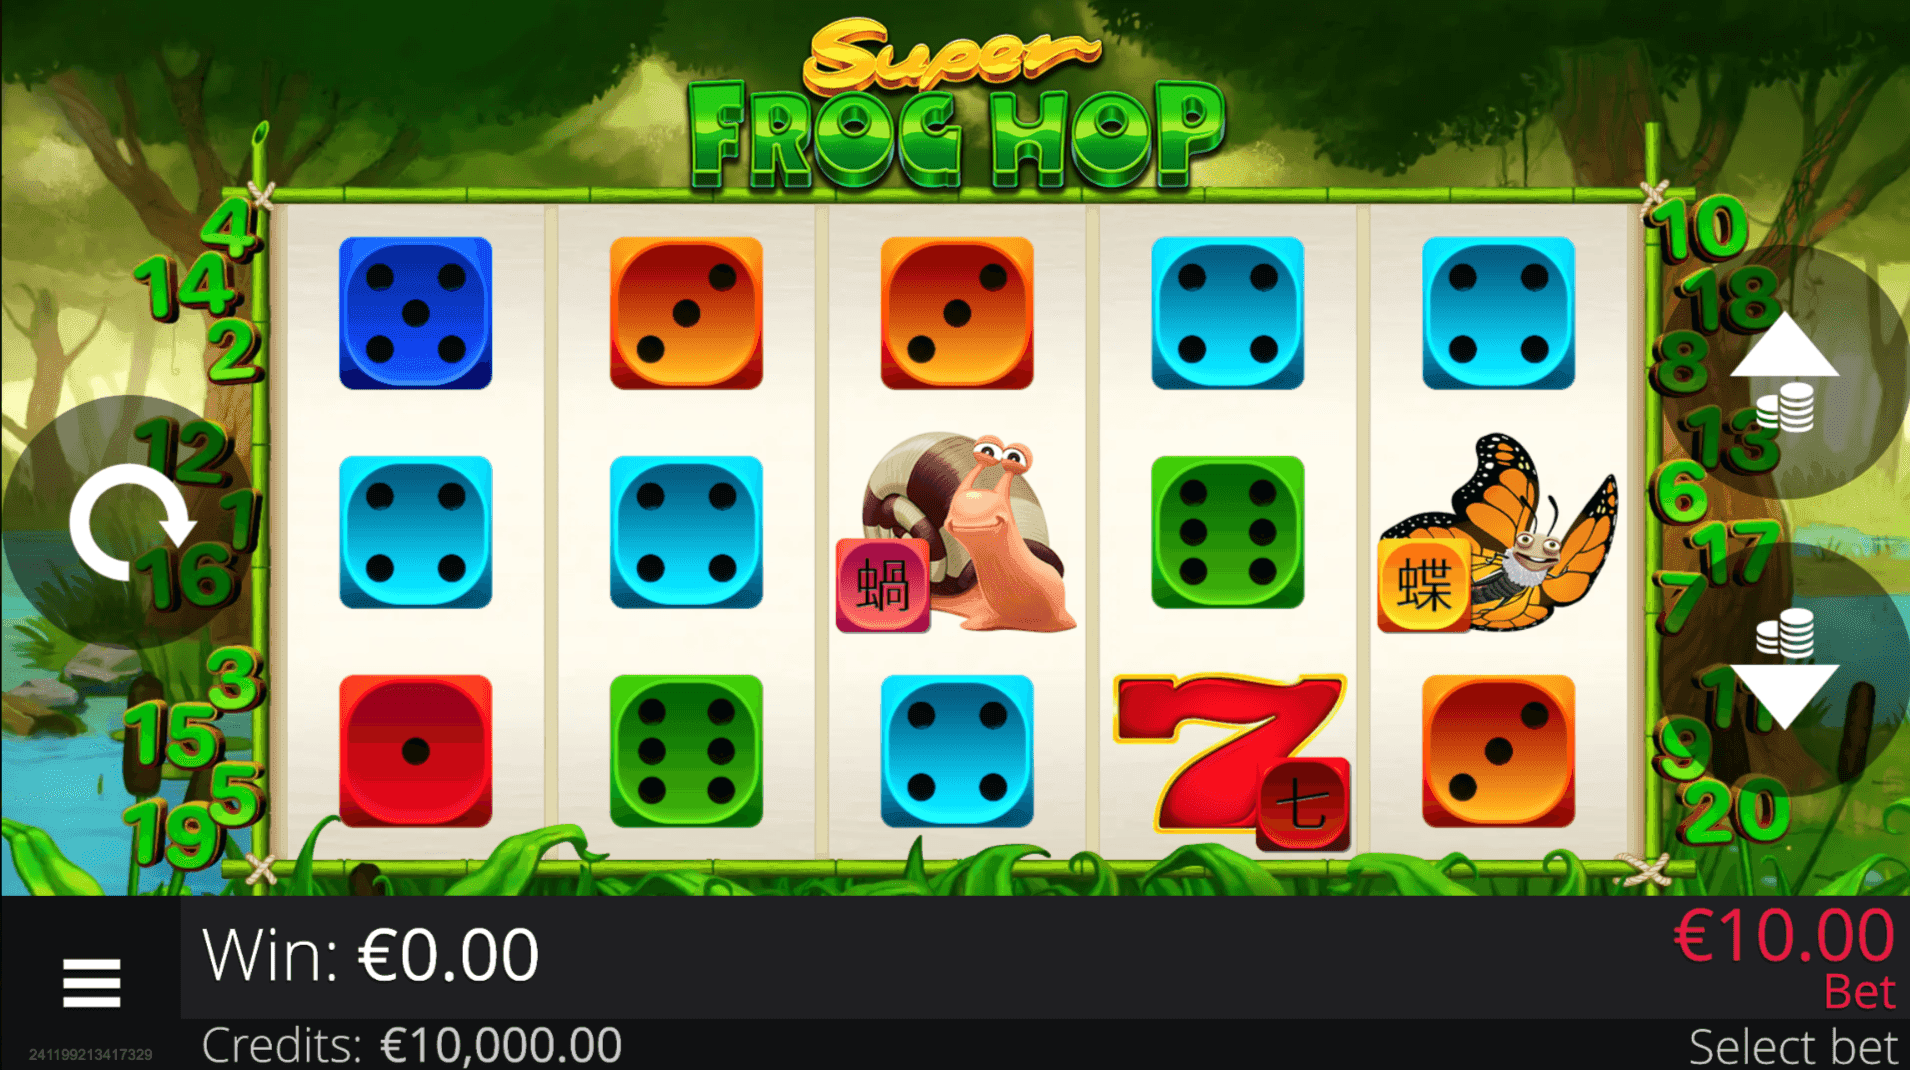Select the red one-dot dice

[x=415, y=751]
